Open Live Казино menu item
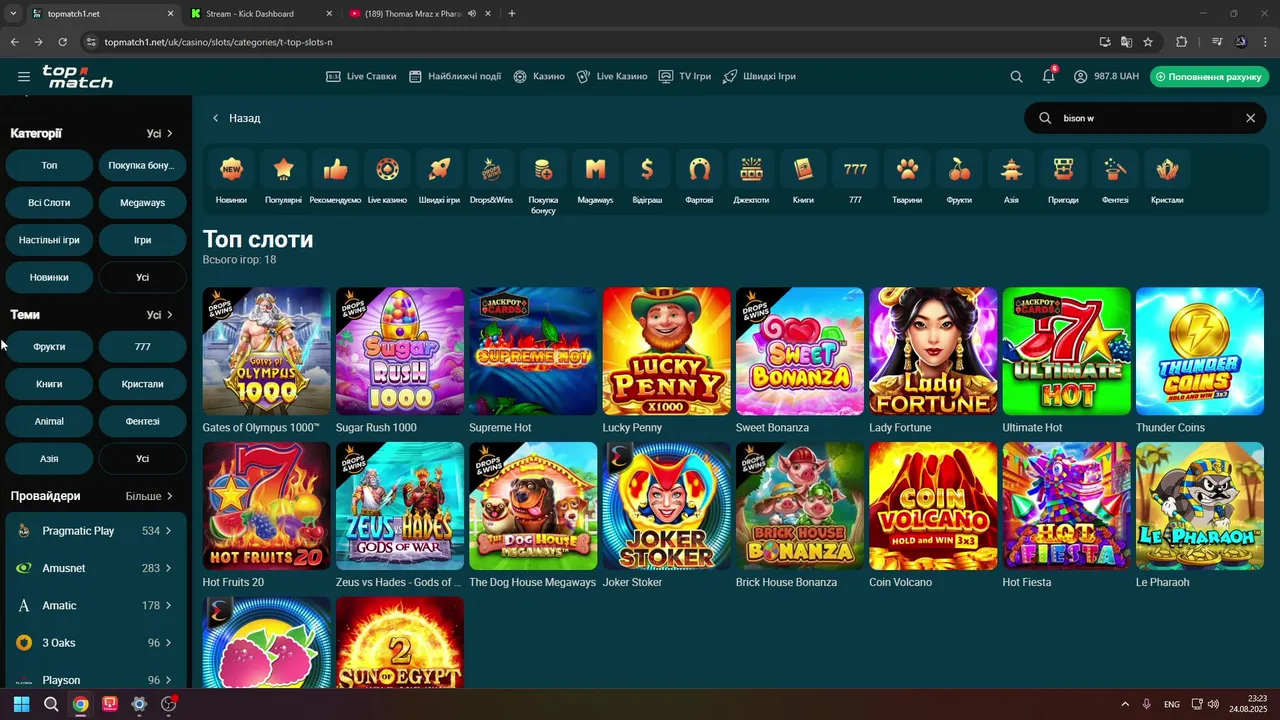The height and width of the screenshot is (720, 1280). [x=612, y=76]
